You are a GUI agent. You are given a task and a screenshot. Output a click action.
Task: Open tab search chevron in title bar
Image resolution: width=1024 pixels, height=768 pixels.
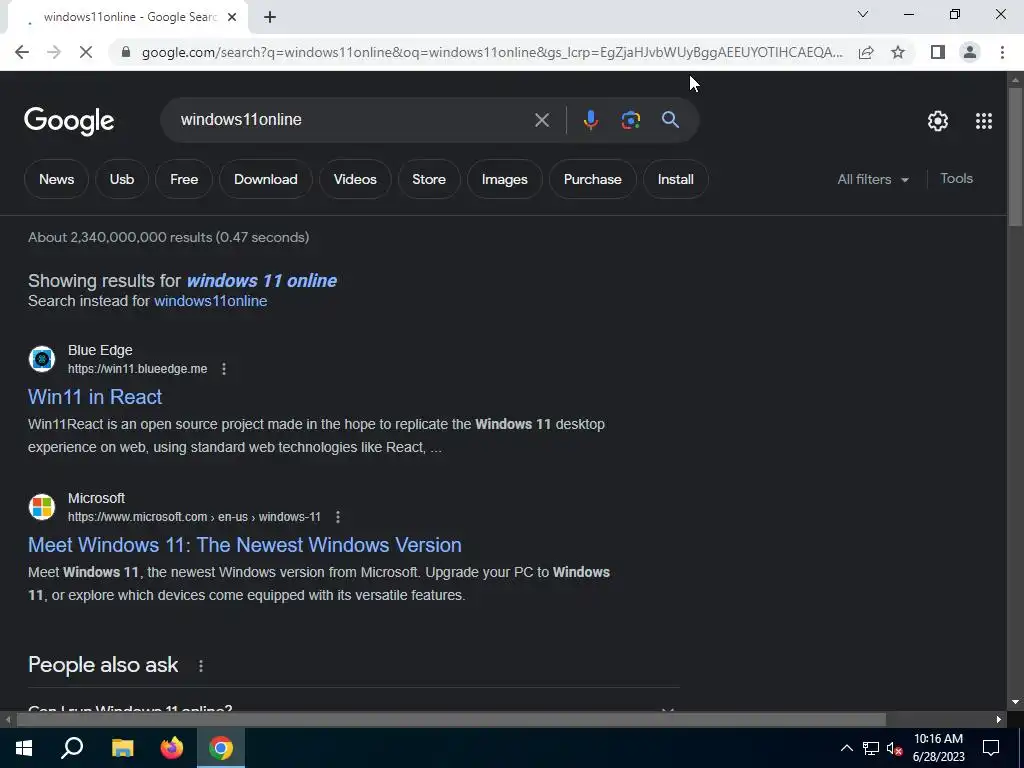pos(863,14)
